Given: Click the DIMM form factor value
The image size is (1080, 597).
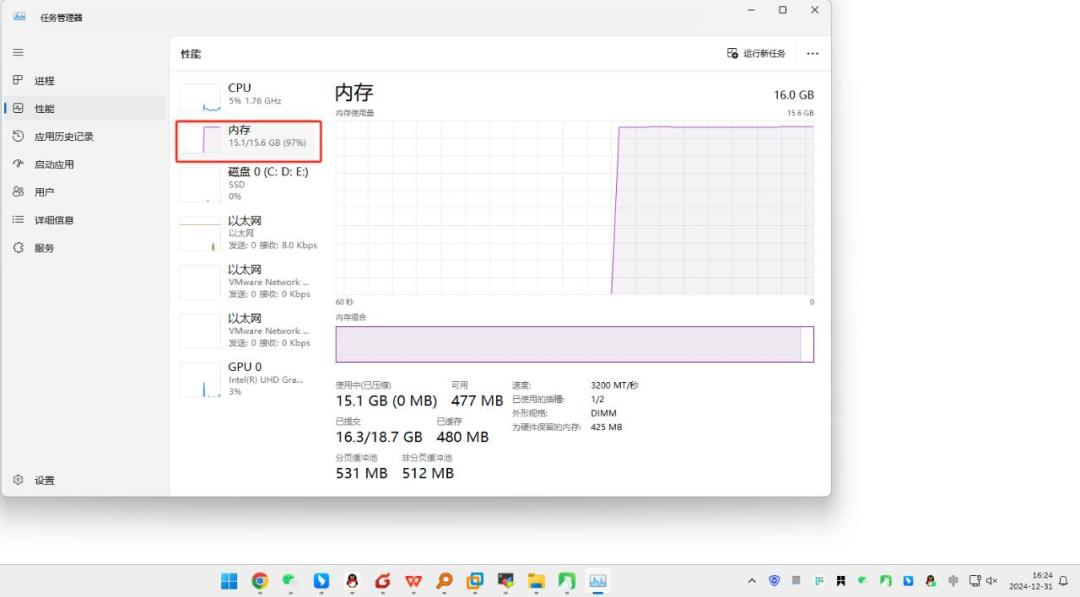Looking at the screenshot, I should click(x=603, y=413).
